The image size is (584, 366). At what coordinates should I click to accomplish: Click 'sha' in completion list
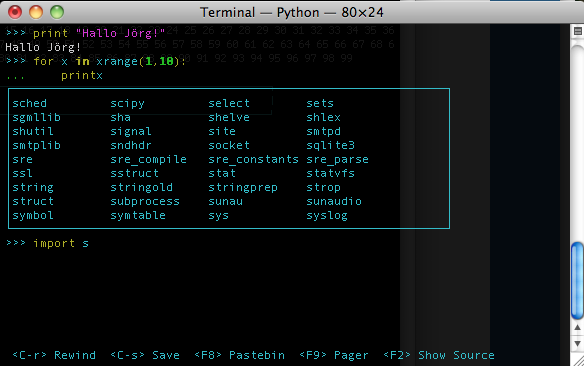point(120,117)
